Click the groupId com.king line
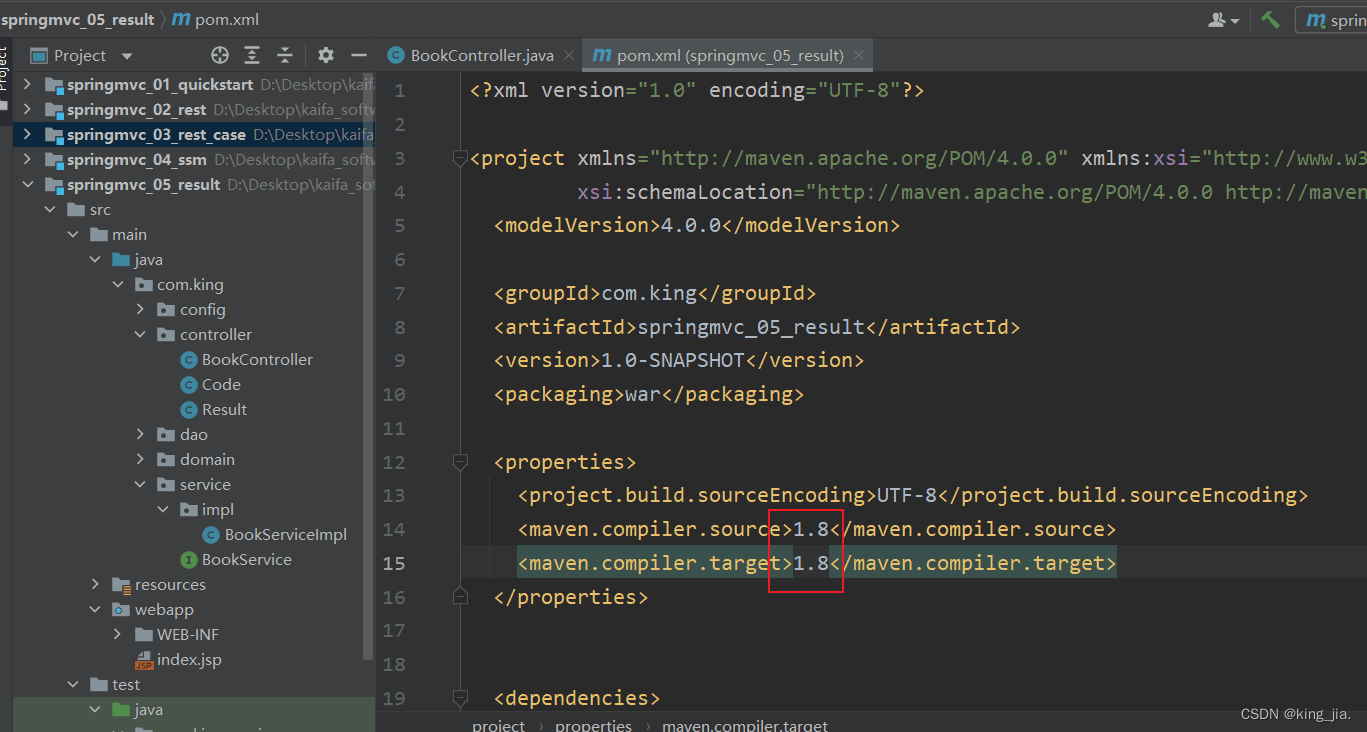Image resolution: width=1367 pixels, height=732 pixels. point(655,293)
